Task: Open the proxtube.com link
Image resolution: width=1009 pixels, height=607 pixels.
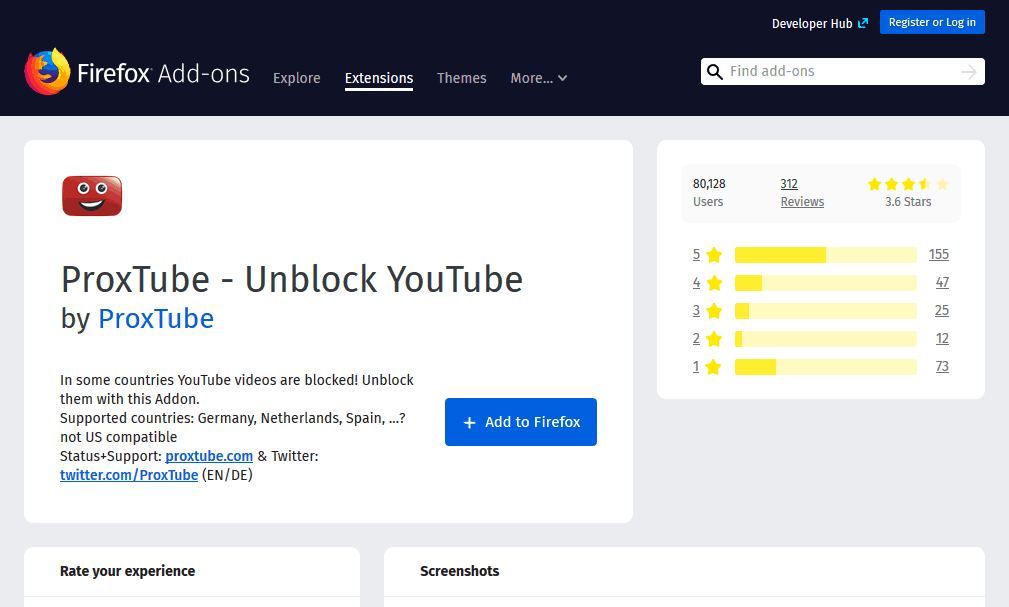Action: [209, 456]
